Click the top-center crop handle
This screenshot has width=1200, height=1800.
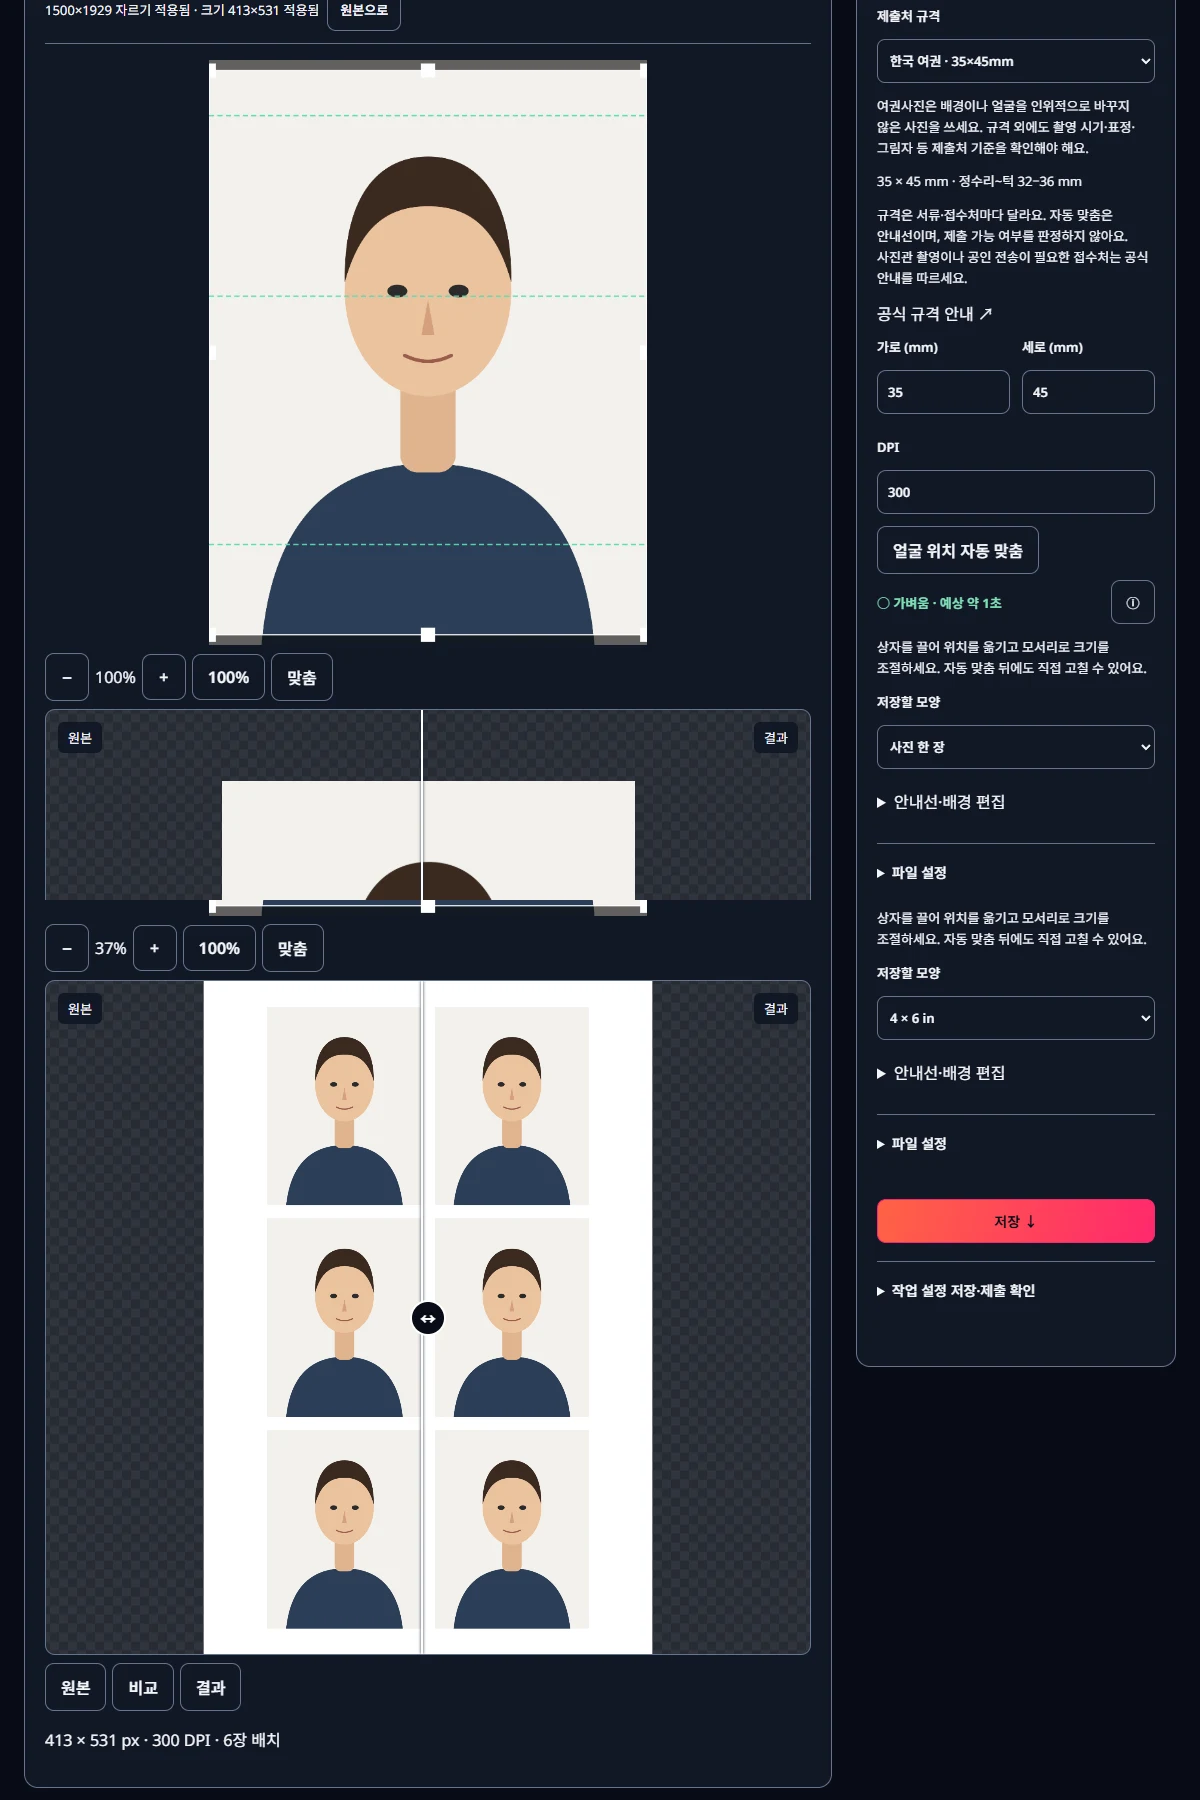tap(428, 69)
